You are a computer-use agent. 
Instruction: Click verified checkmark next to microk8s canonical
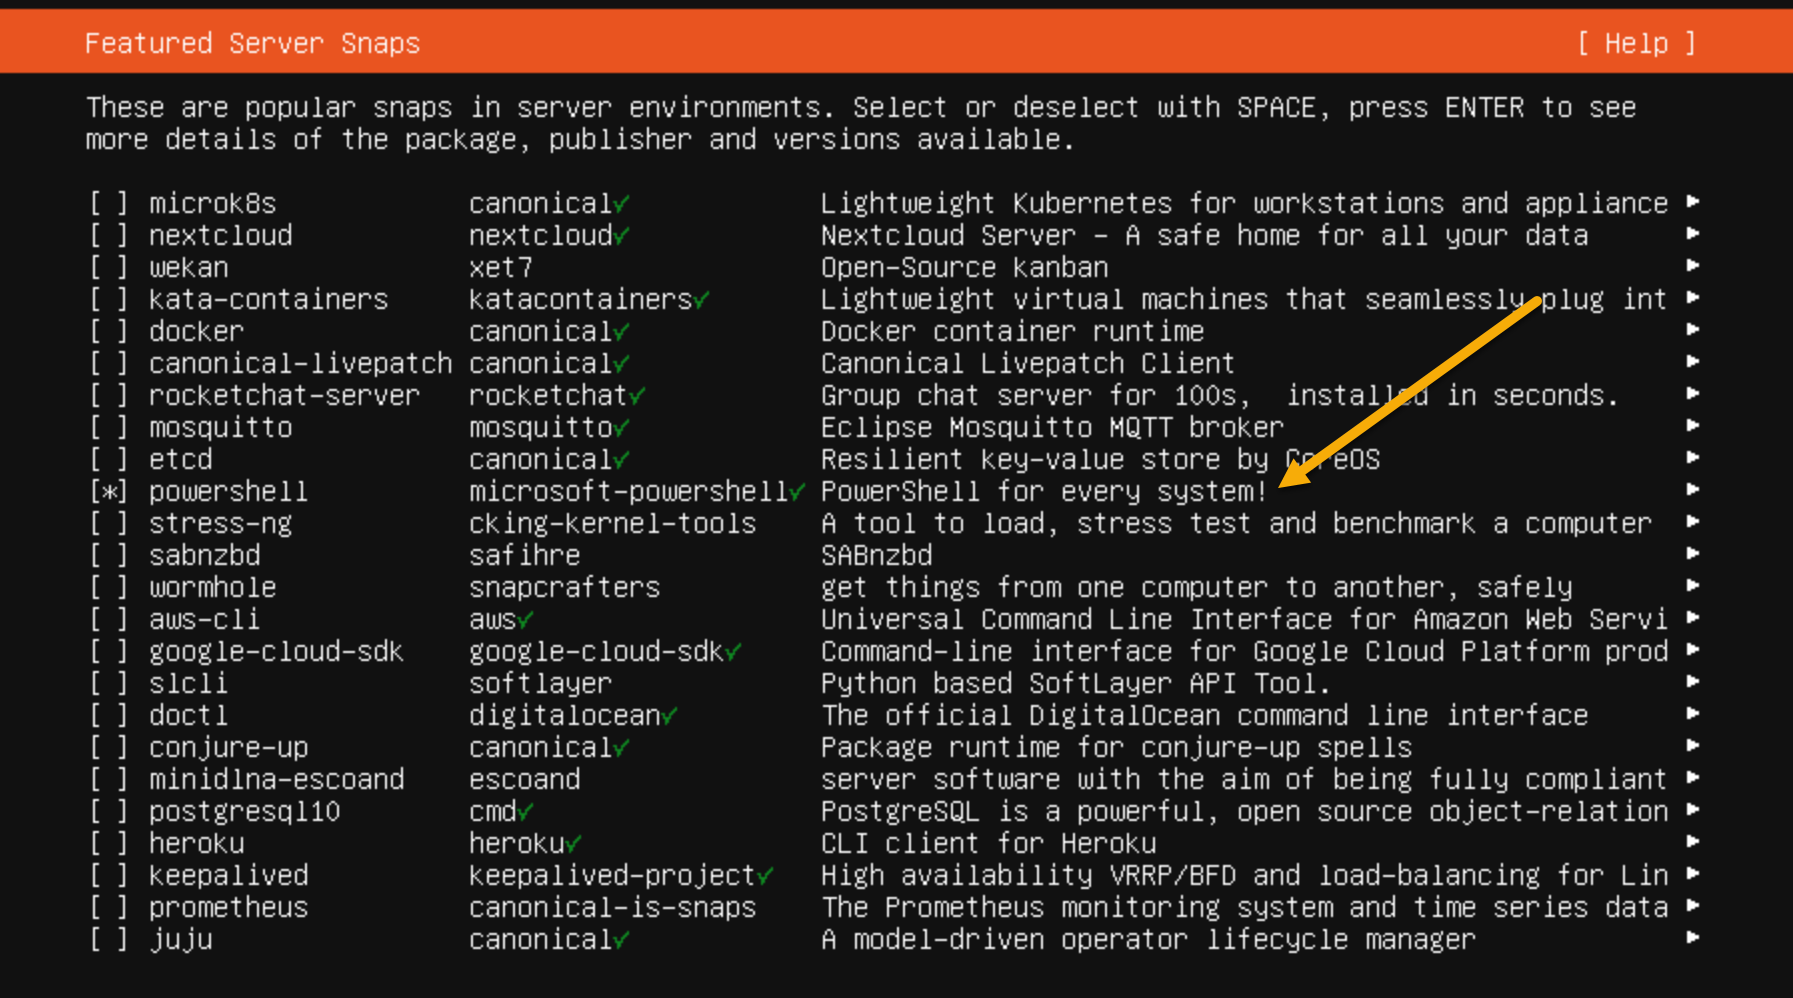[x=621, y=205]
